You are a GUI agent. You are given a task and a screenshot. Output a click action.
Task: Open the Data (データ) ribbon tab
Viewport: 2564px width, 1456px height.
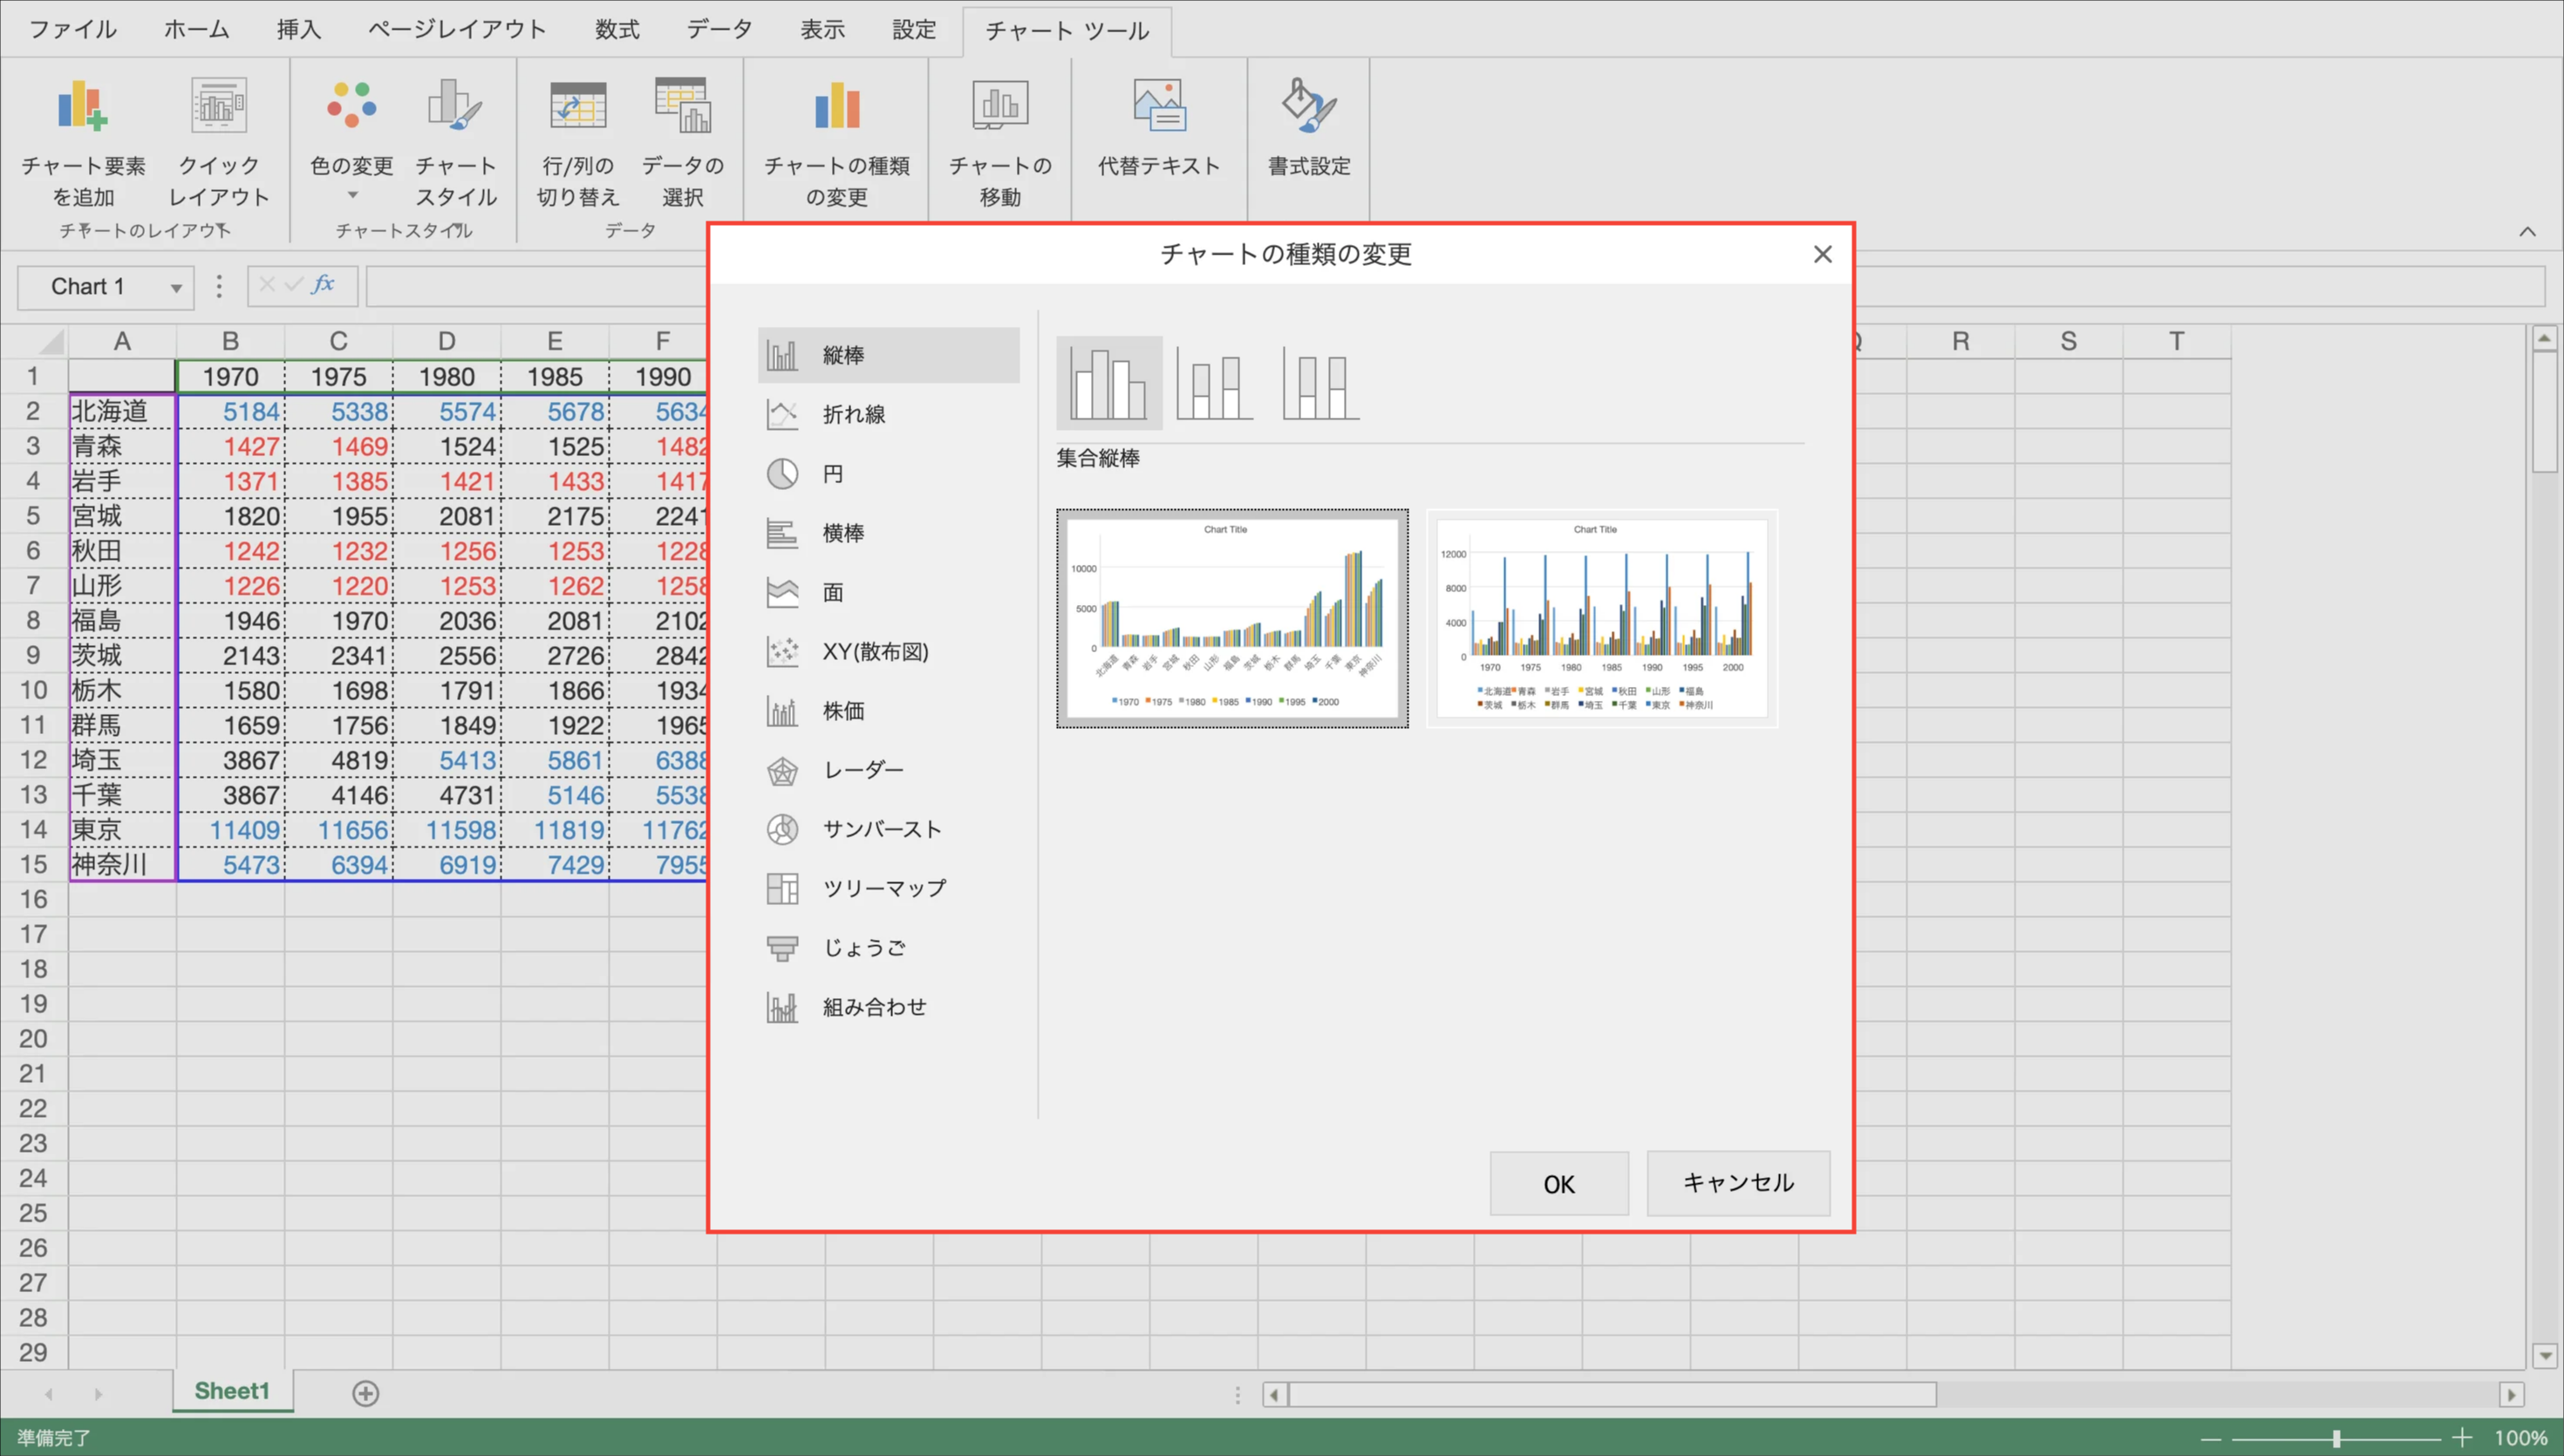tap(718, 29)
